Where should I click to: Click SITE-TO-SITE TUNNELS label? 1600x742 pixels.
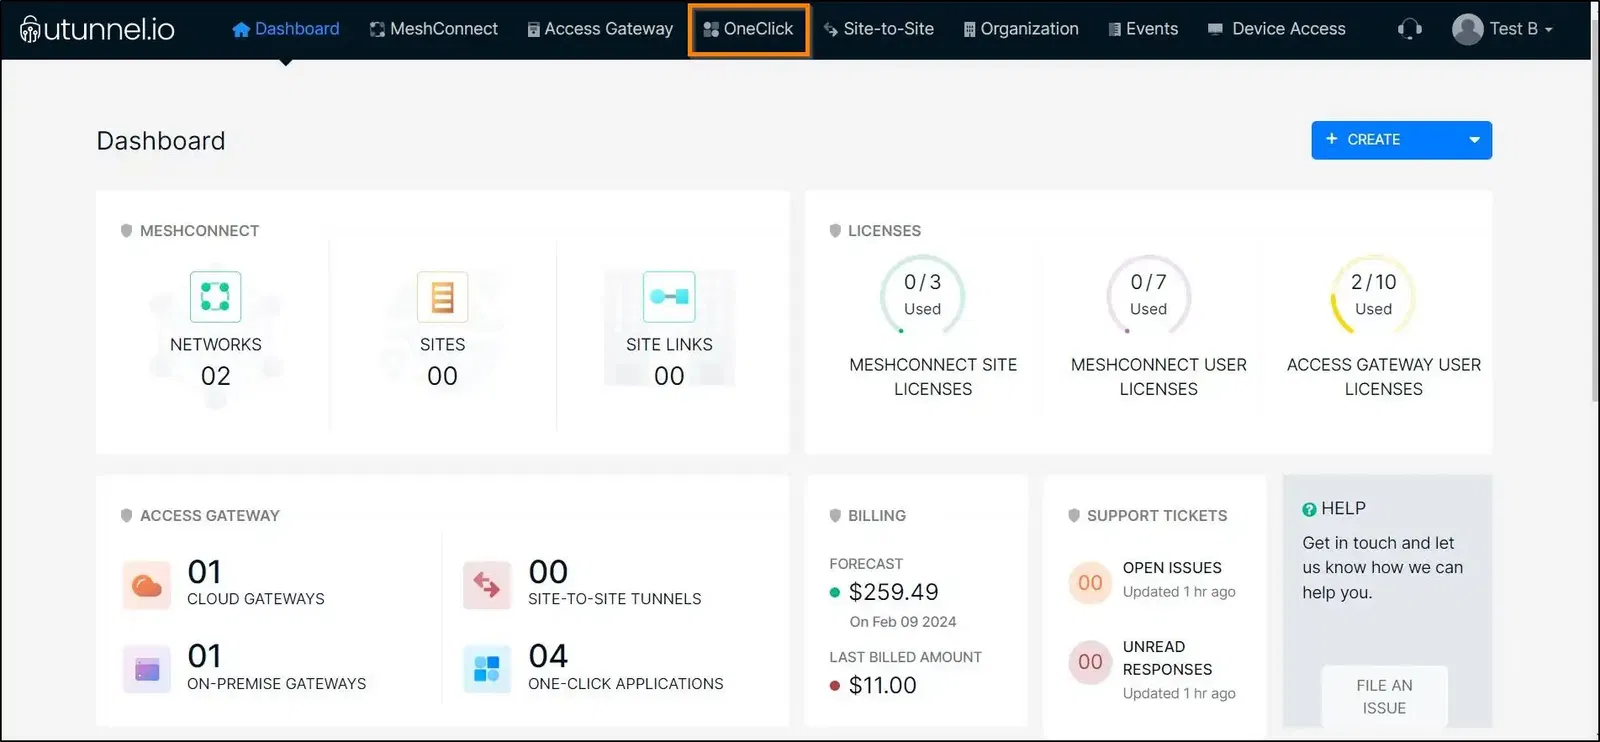click(x=614, y=599)
